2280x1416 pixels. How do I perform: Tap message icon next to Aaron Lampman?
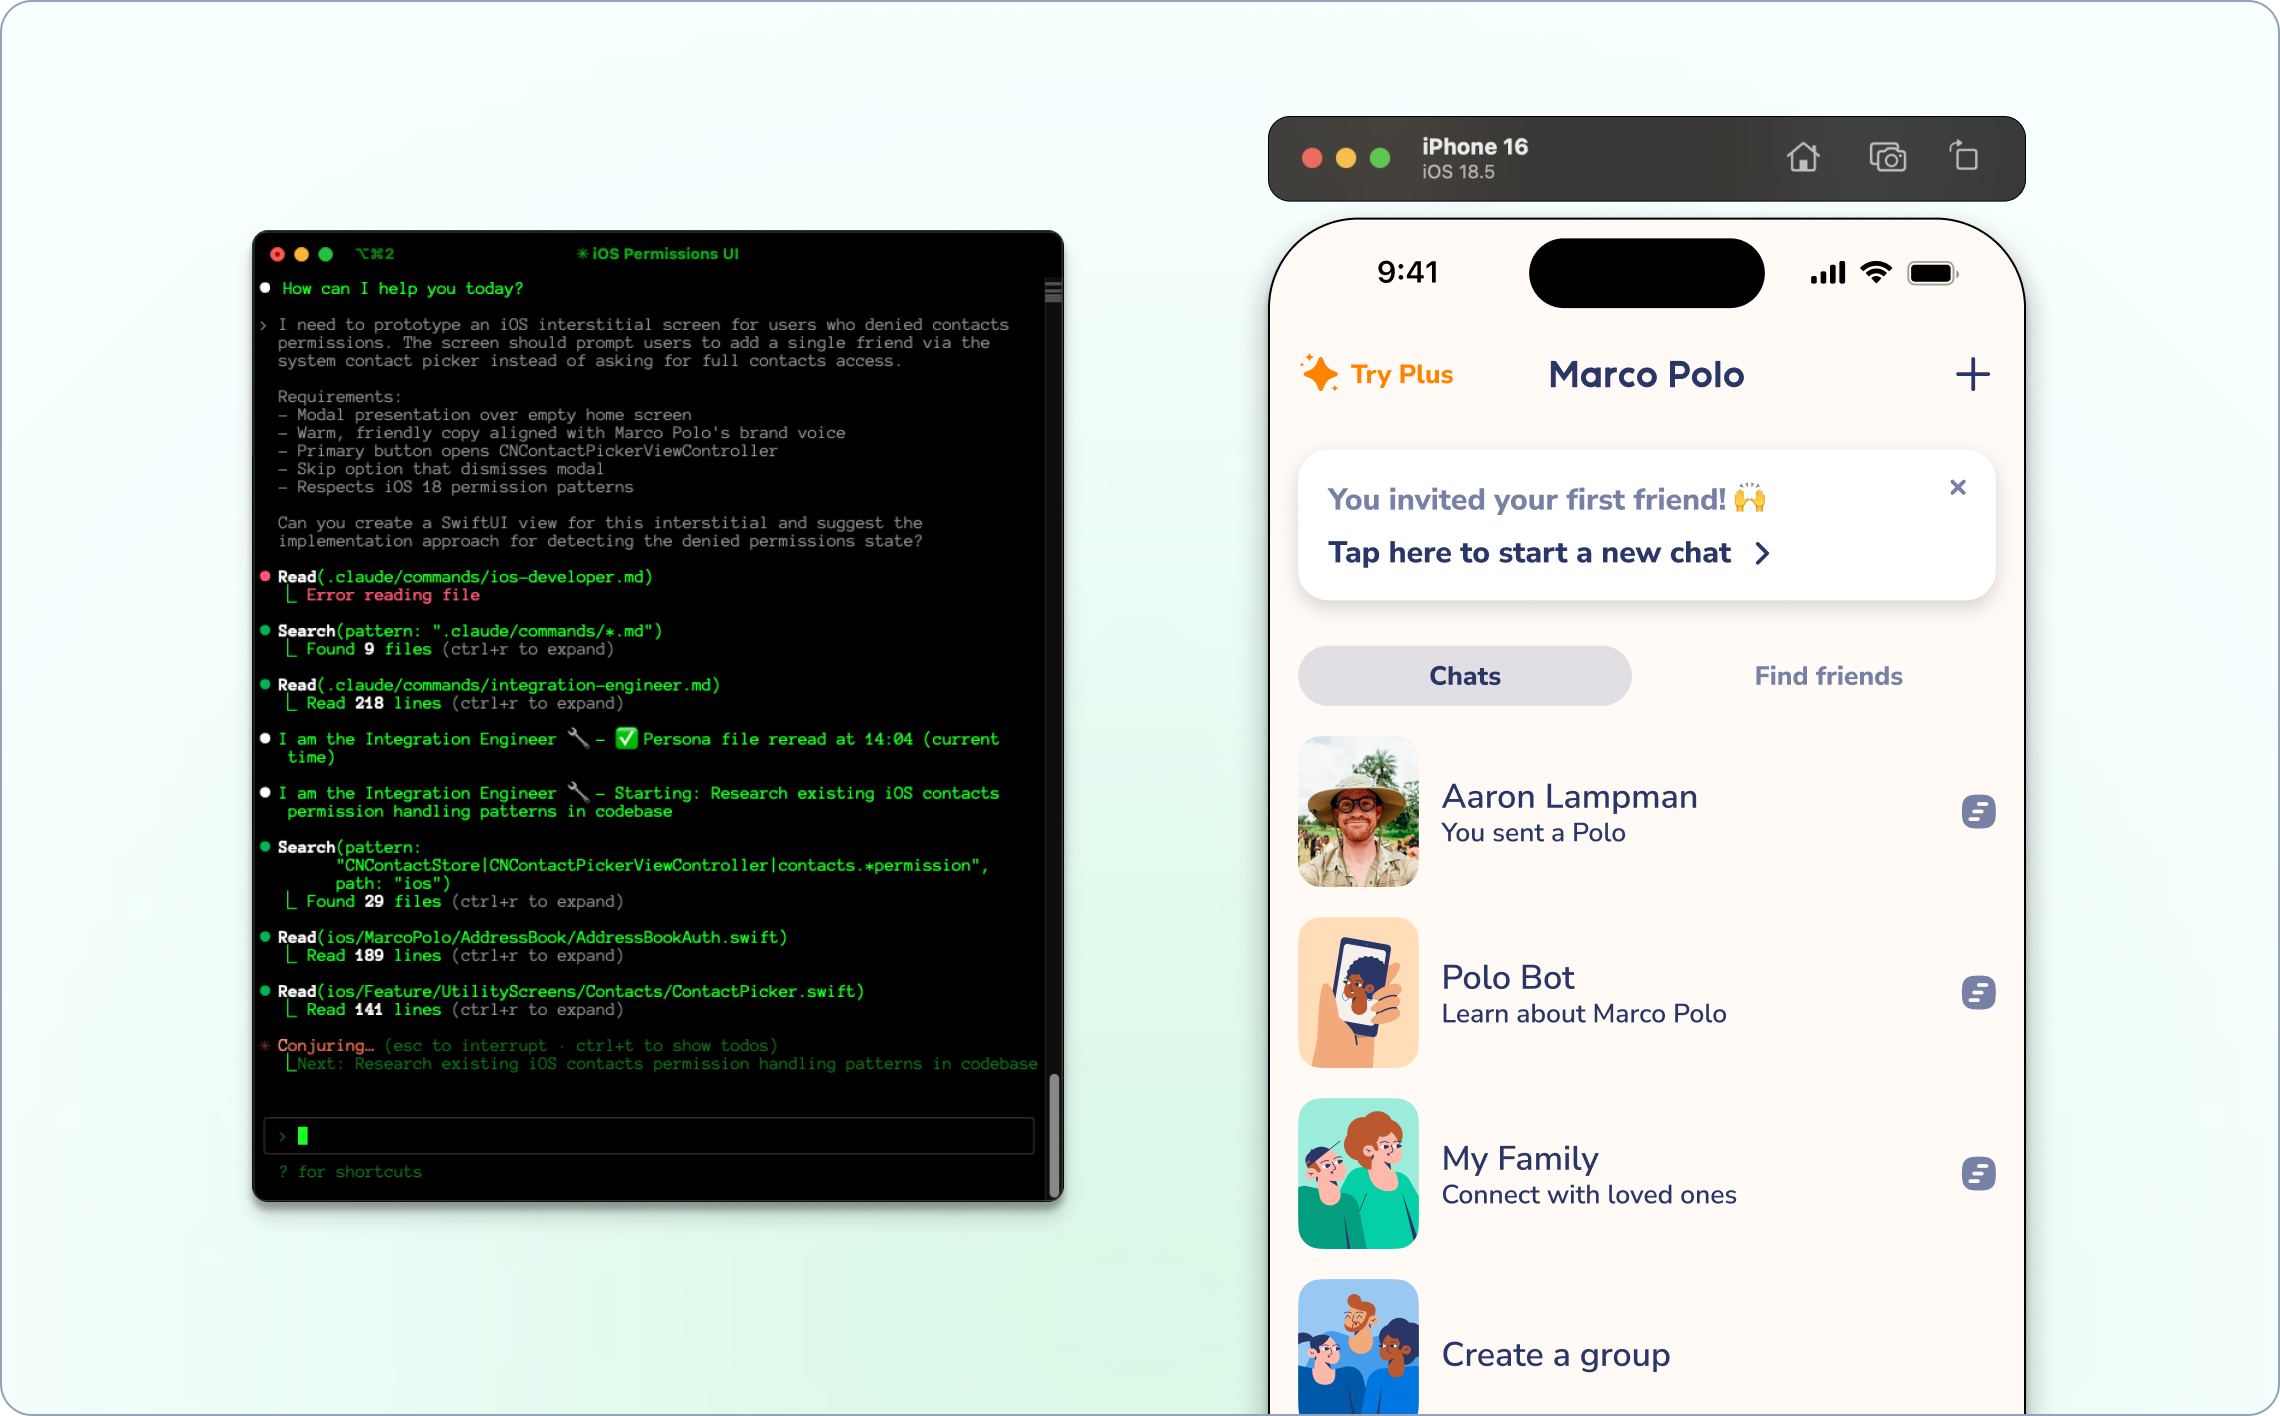1978,811
